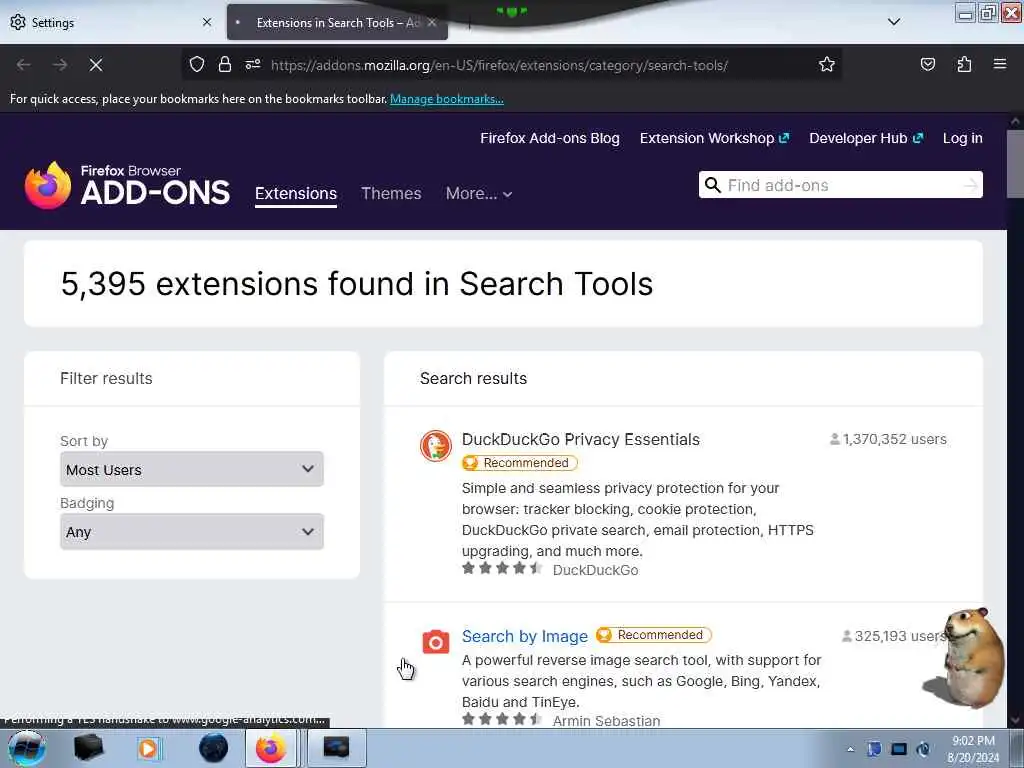
Task: Click the network tray icon
Action: click(899, 749)
